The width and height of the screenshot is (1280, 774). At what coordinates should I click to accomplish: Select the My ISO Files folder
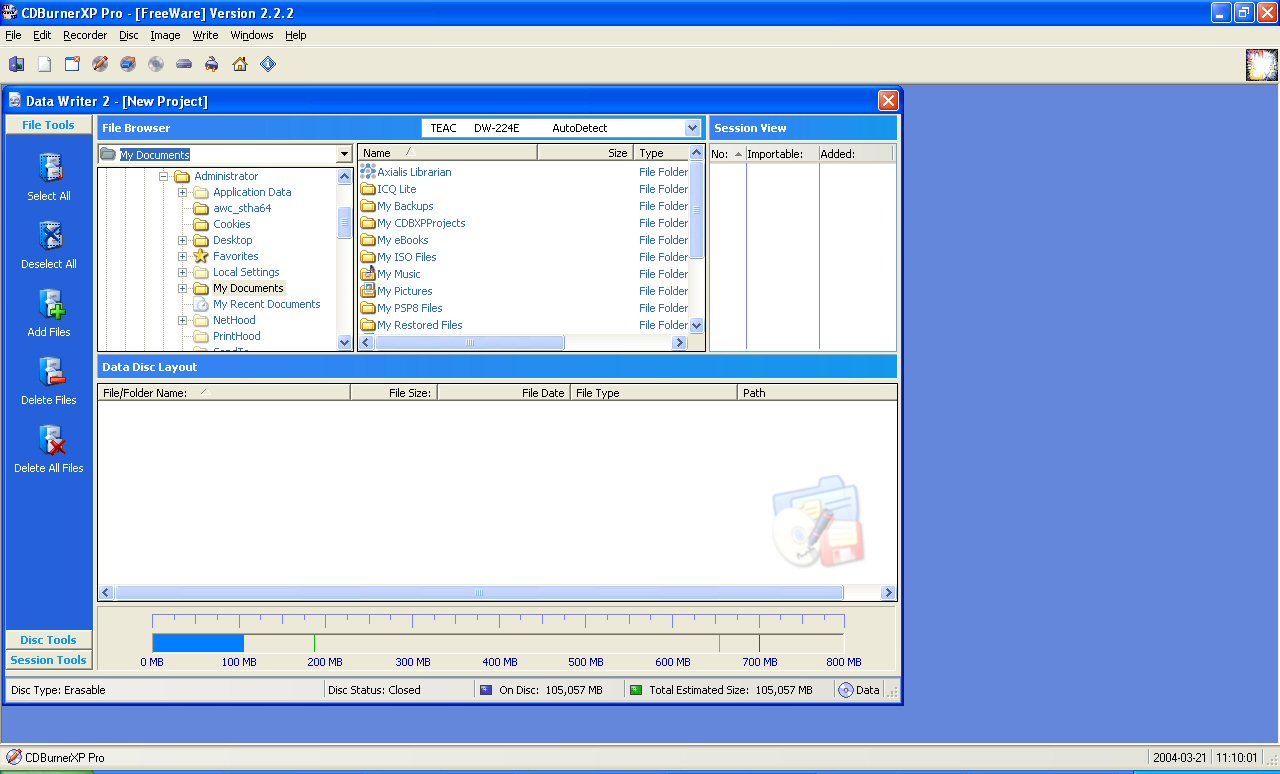point(406,257)
